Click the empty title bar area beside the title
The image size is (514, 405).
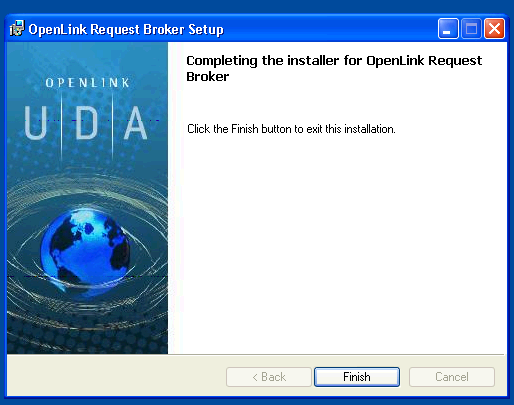pos(330,29)
